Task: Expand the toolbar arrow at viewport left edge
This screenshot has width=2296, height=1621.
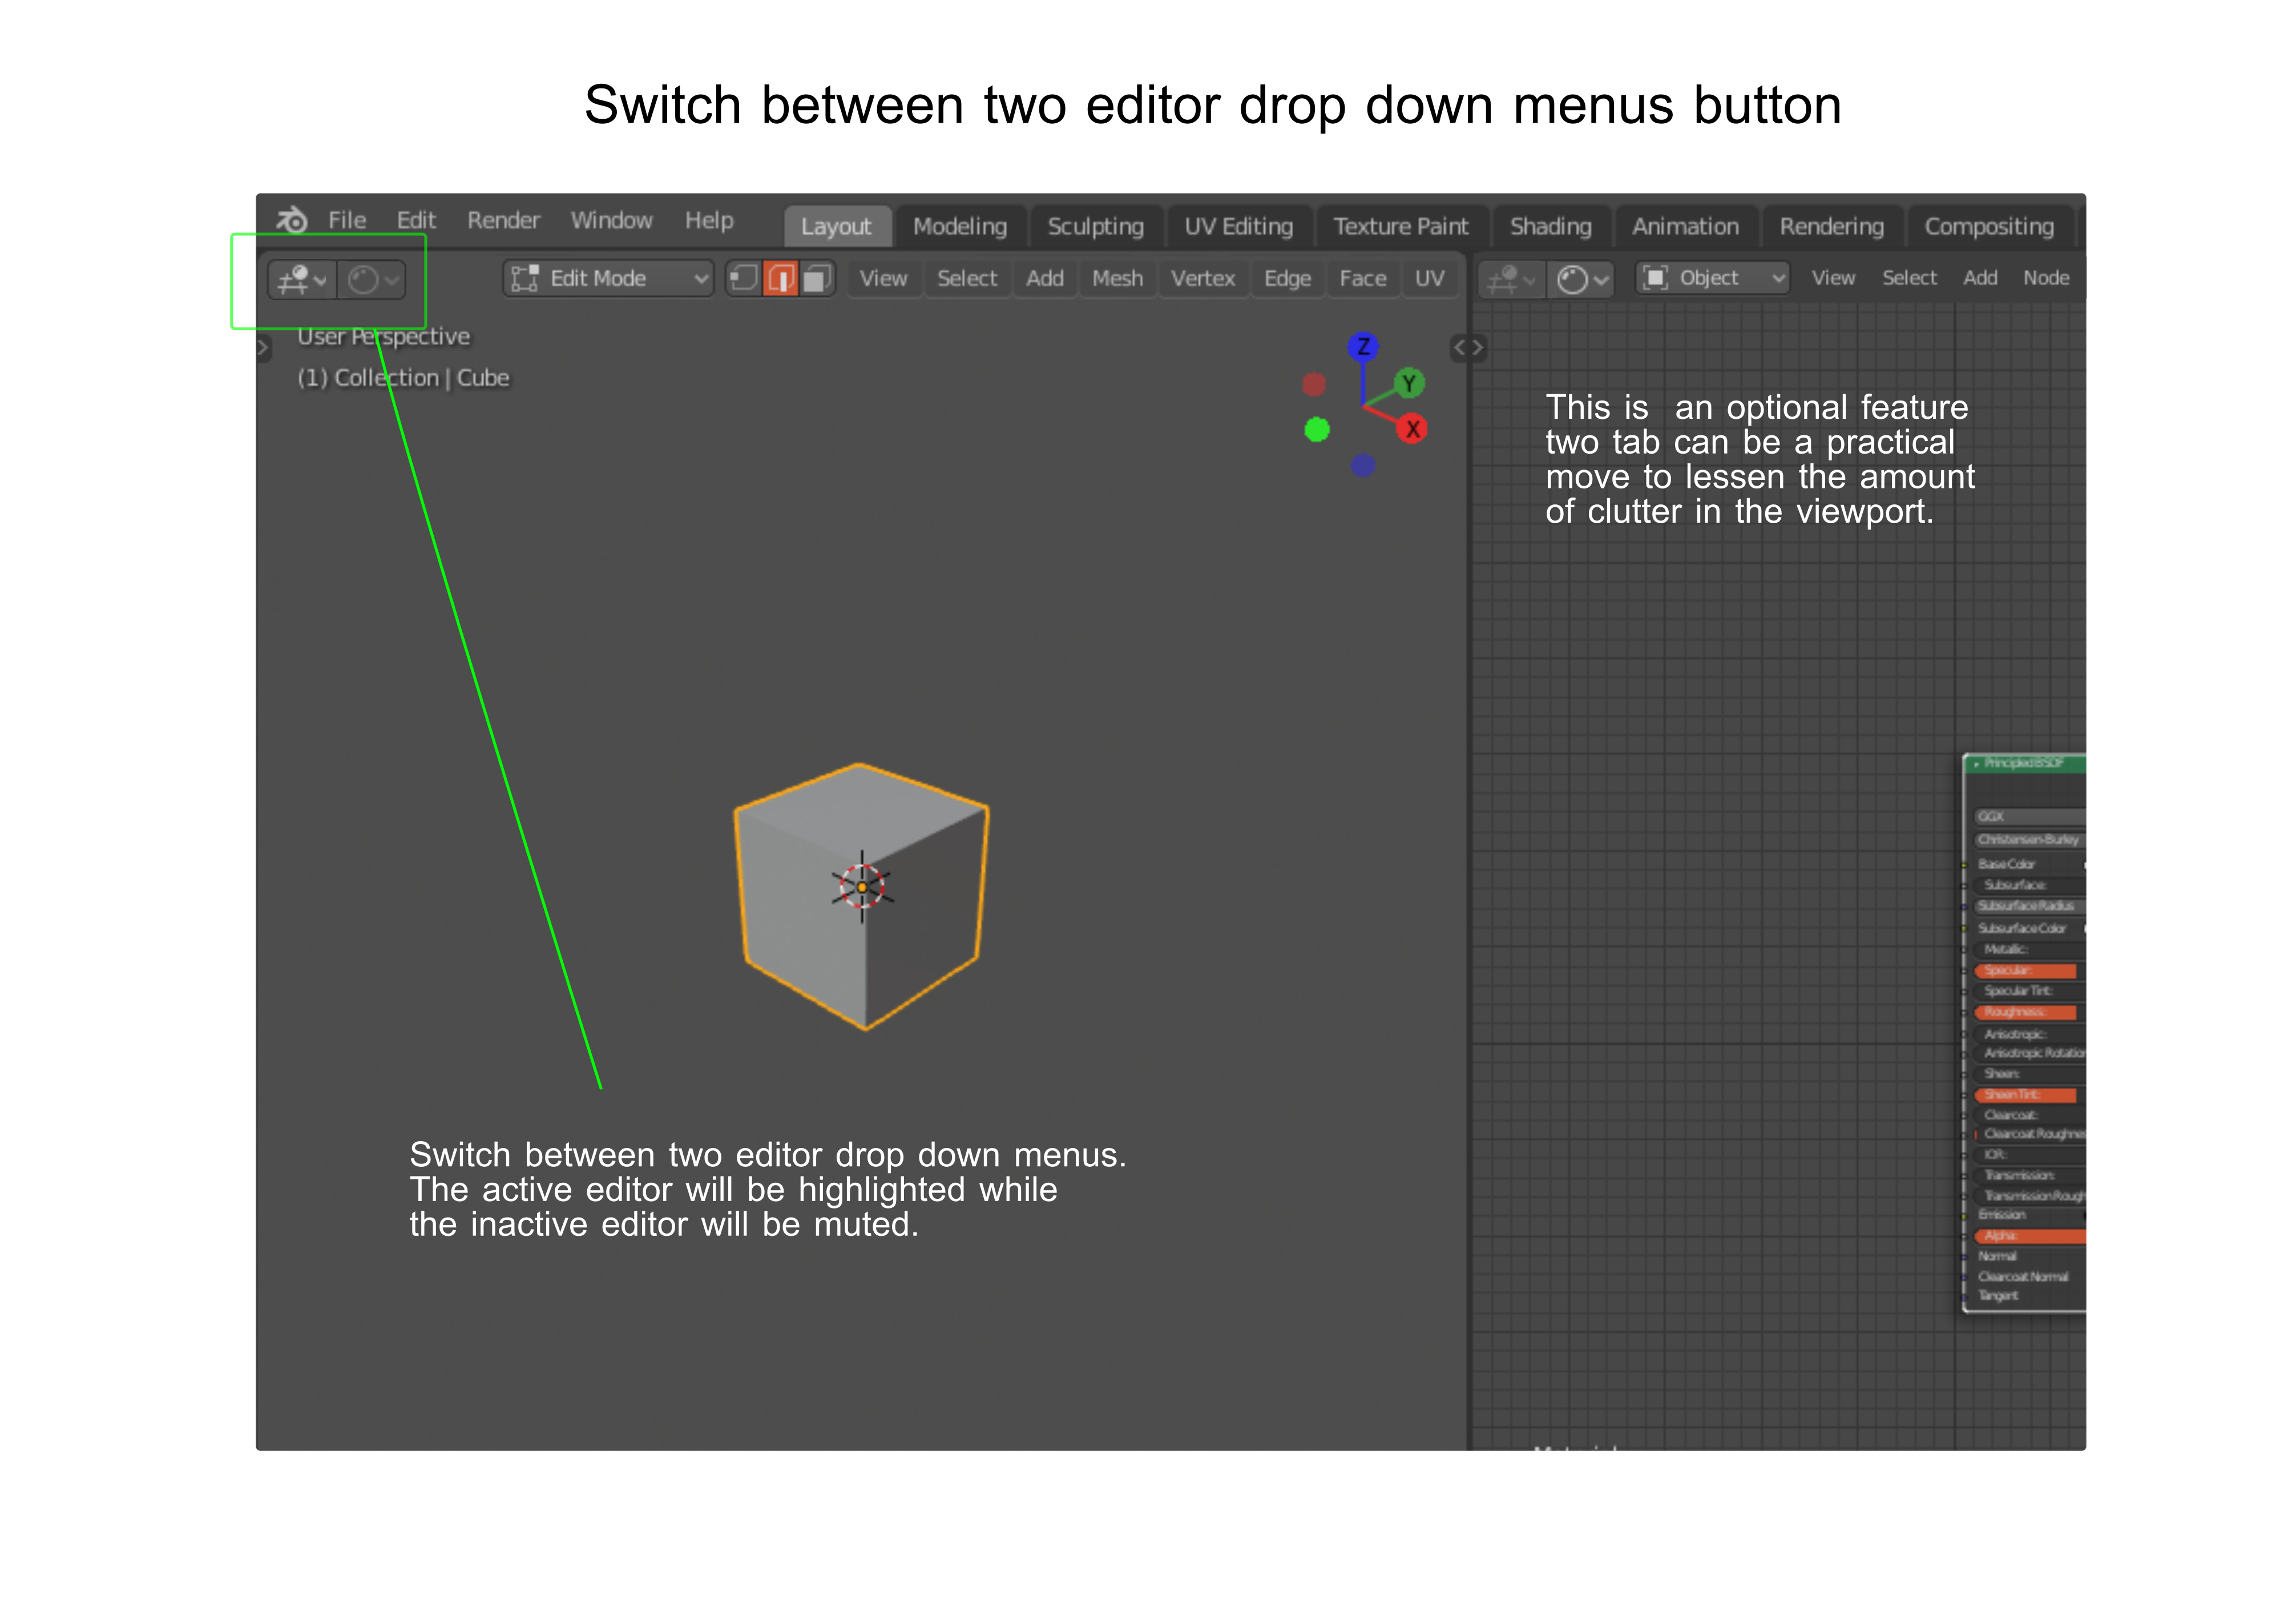Action: pyautogui.click(x=263, y=348)
